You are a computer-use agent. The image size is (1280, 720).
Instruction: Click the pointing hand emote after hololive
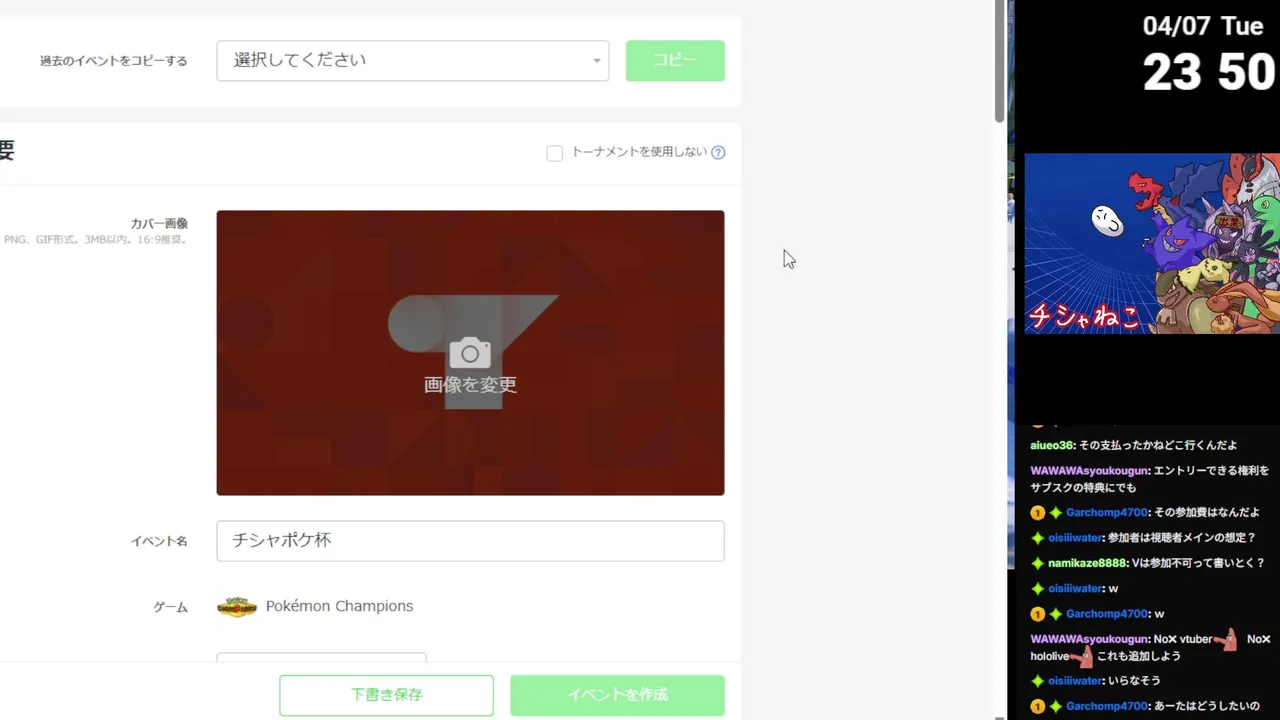[x=1080, y=657]
